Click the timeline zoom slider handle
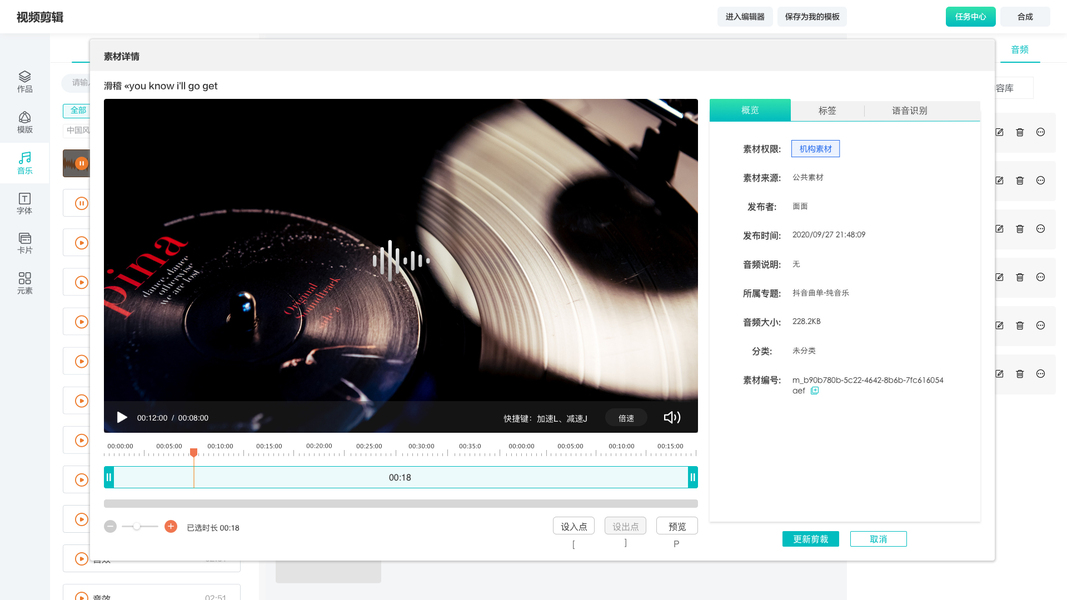The height and width of the screenshot is (600, 1067). pos(137,527)
